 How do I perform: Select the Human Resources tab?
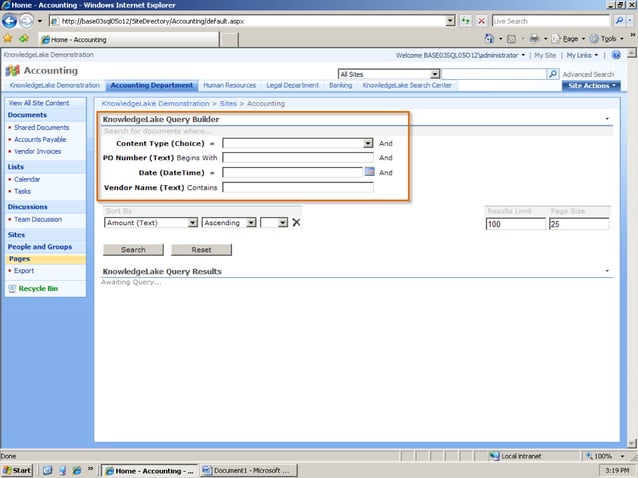point(229,85)
